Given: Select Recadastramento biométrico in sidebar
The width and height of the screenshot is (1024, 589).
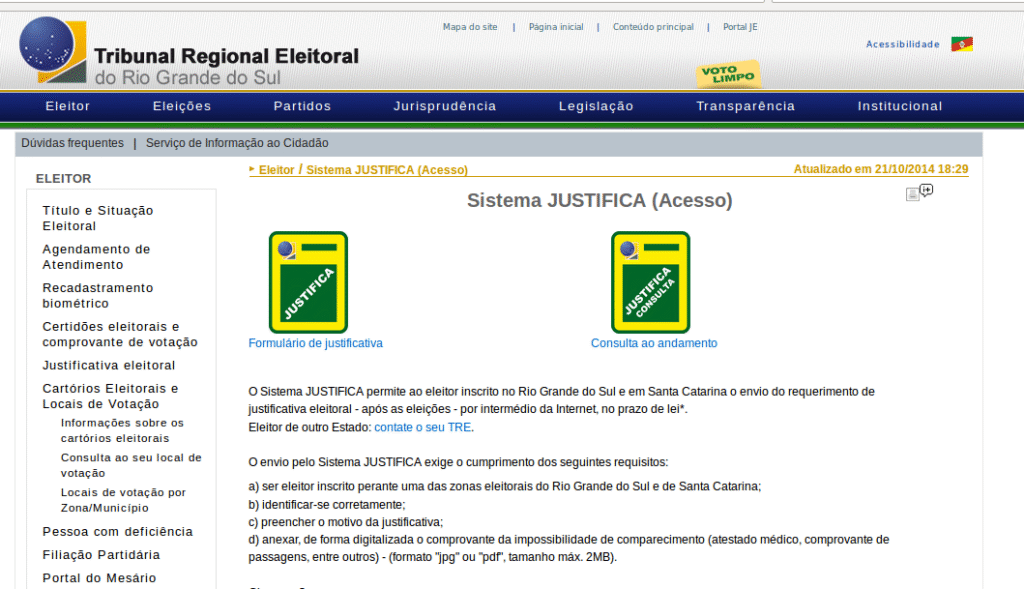Looking at the screenshot, I should 98,295.
